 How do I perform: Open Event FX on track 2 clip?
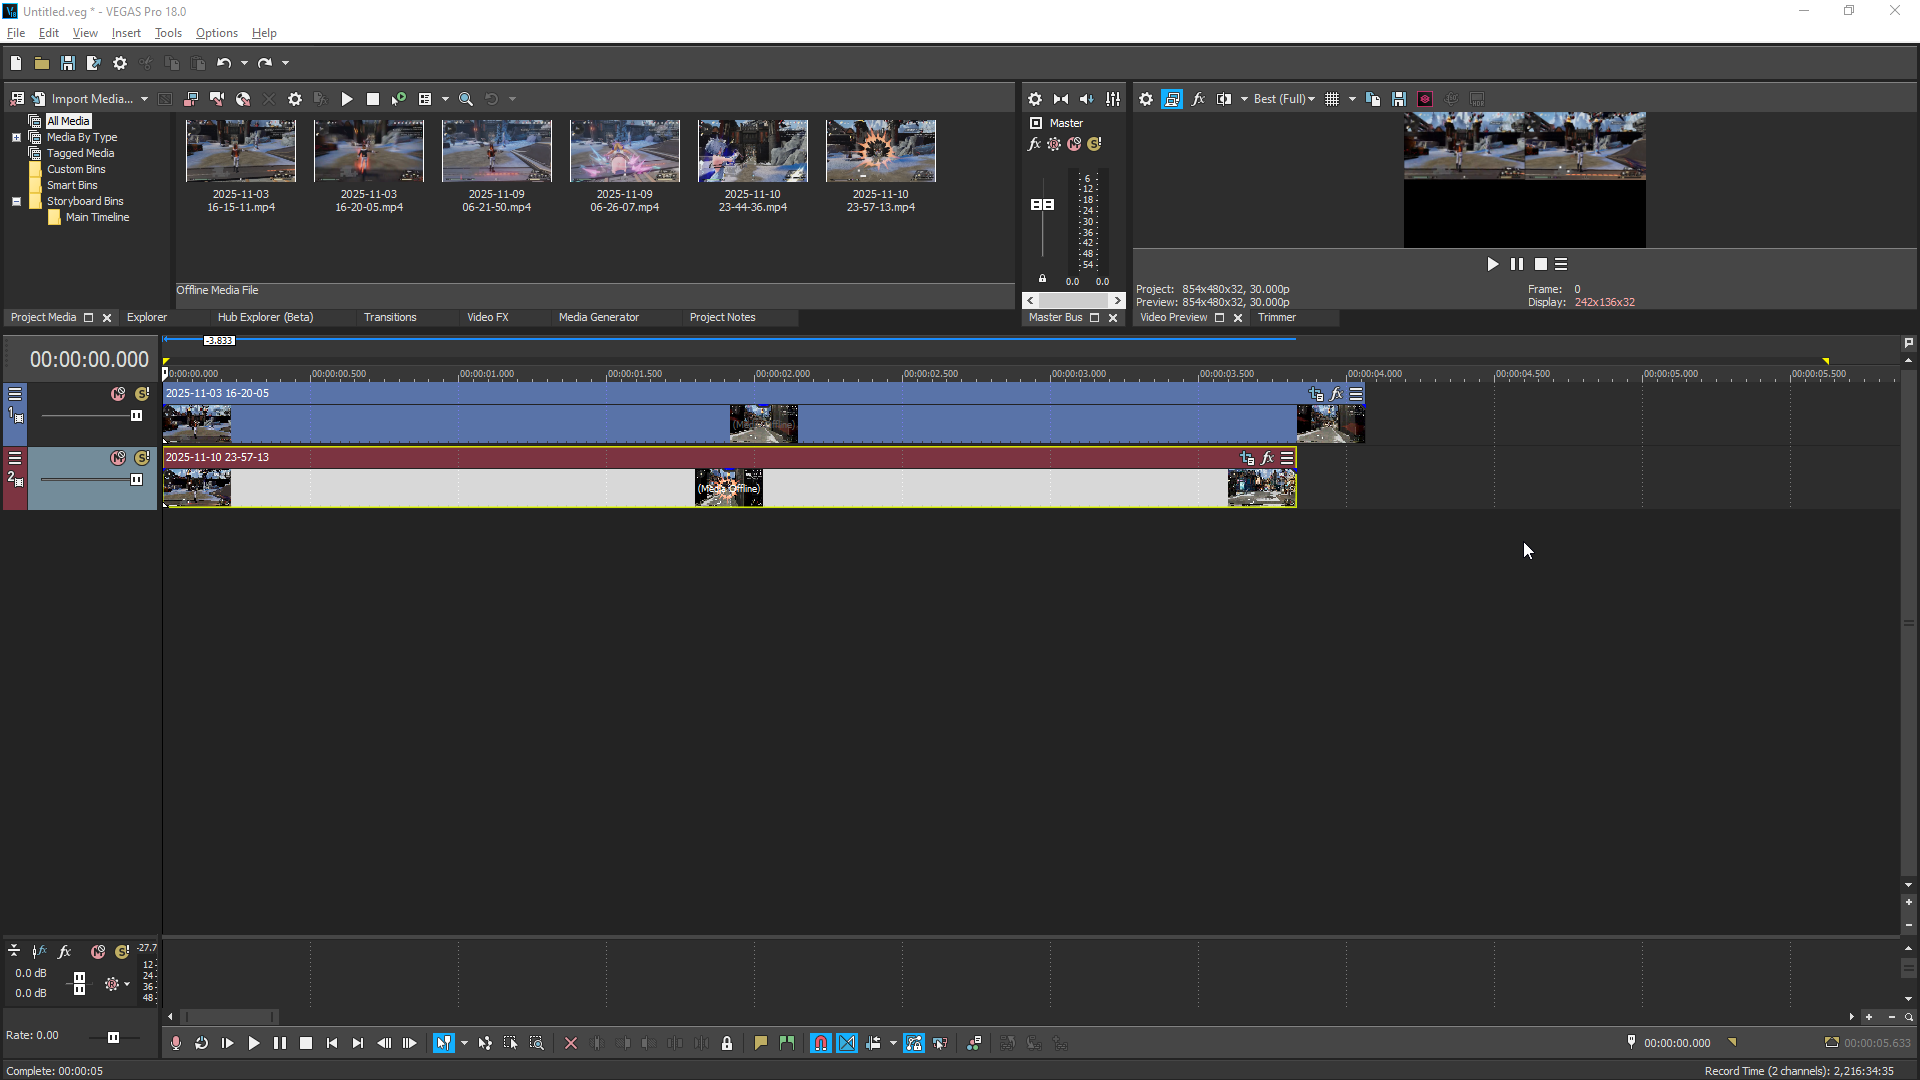(1267, 458)
